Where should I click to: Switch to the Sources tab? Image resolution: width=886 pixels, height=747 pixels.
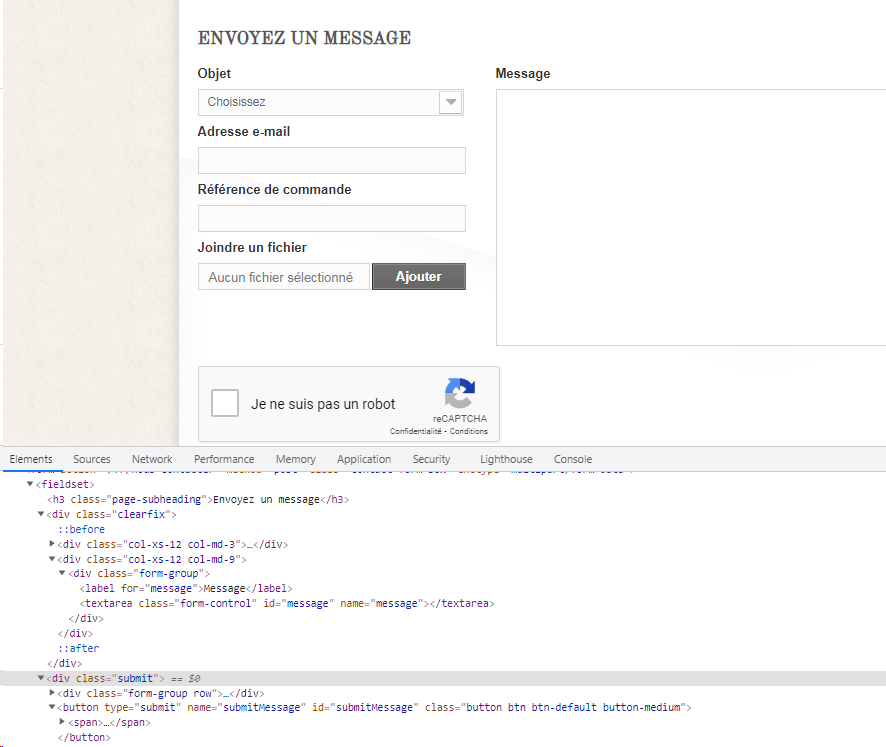pyautogui.click(x=92, y=459)
